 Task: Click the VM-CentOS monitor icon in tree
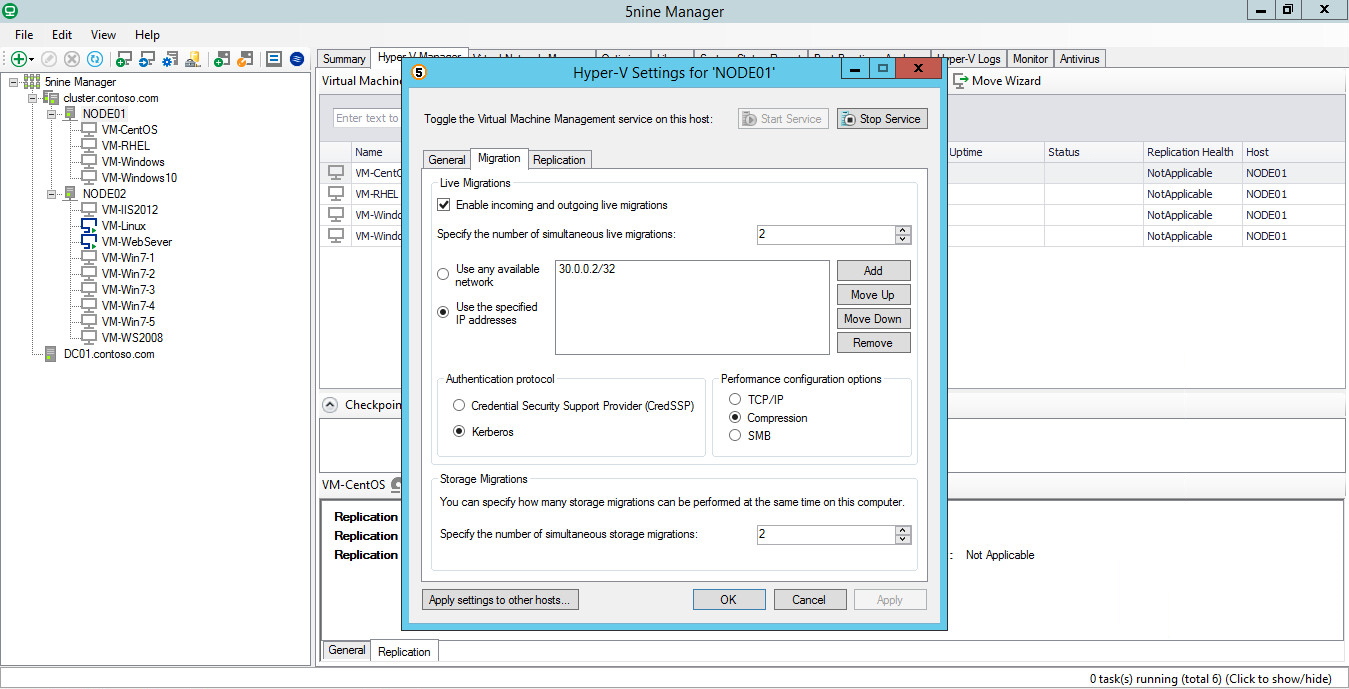click(x=89, y=130)
